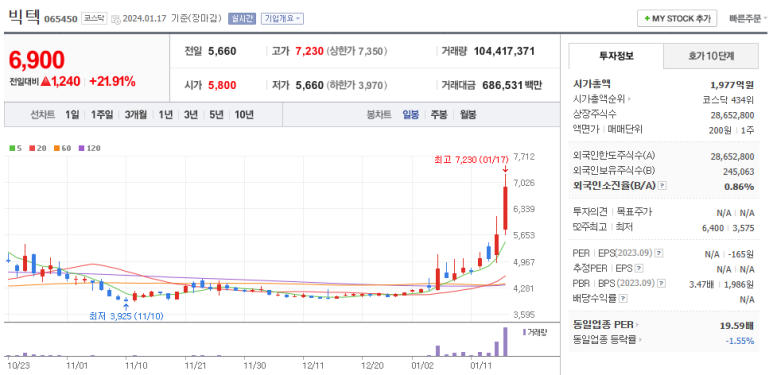Viewport: 773px width, 375px height.
Task: Click the 상한가 7,350 text
Action: pos(357,51)
